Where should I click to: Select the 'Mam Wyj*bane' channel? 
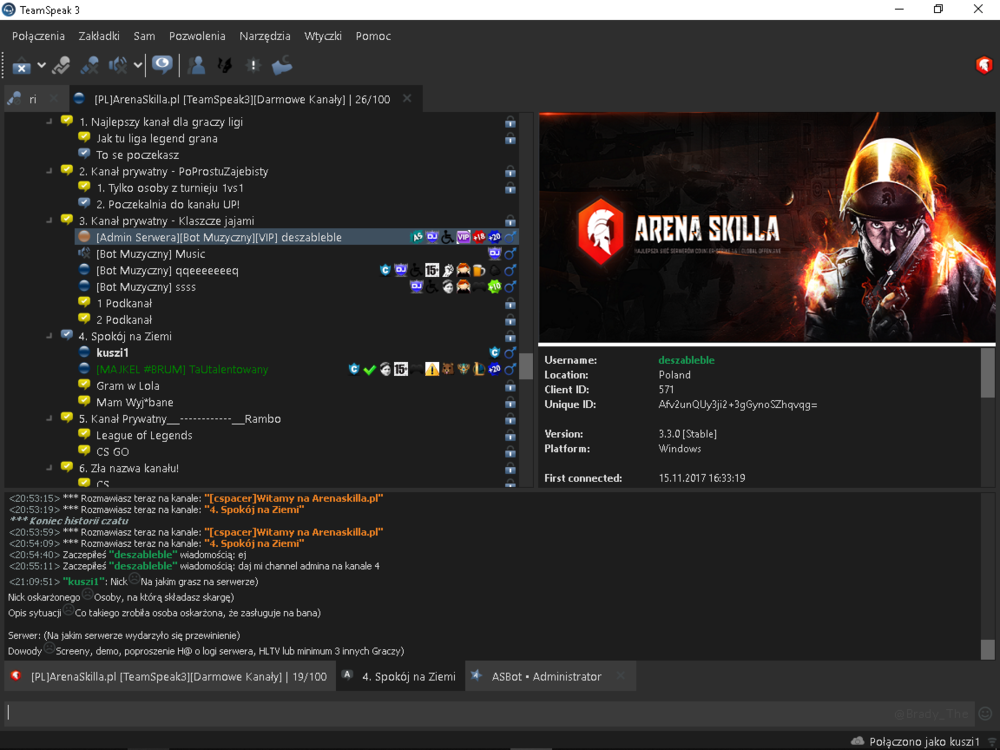point(135,402)
